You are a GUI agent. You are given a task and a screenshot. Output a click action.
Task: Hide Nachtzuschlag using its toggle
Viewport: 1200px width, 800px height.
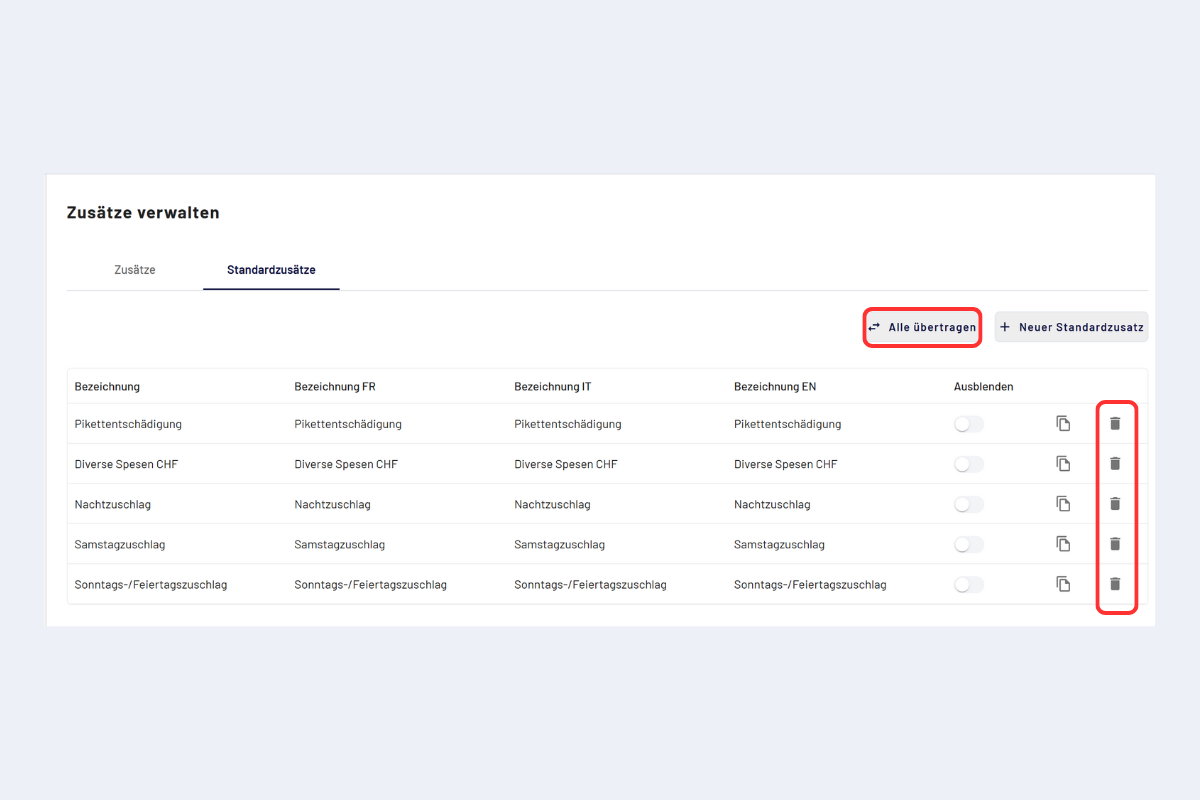click(968, 504)
